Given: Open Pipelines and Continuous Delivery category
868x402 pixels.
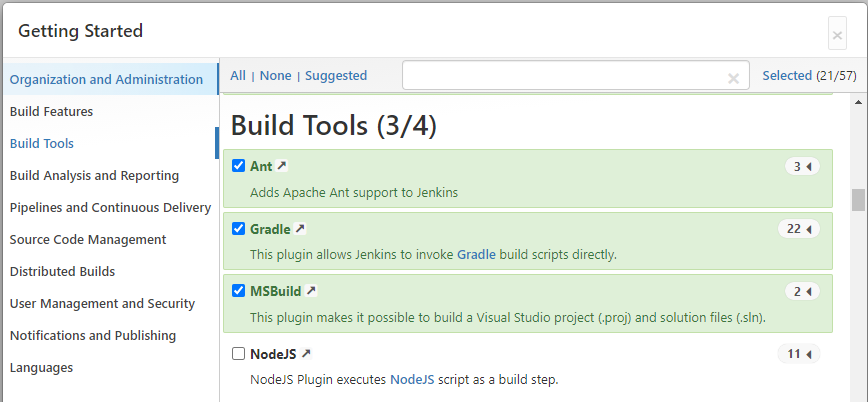Looking at the screenshot, I should (x=110, y=208).
